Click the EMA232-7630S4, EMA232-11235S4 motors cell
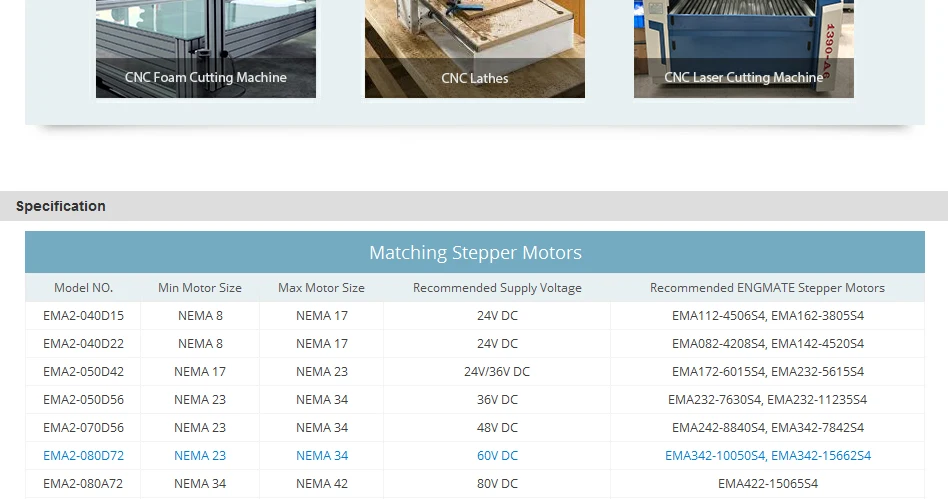This screenshot has width=948, height=499. [768, 399]
